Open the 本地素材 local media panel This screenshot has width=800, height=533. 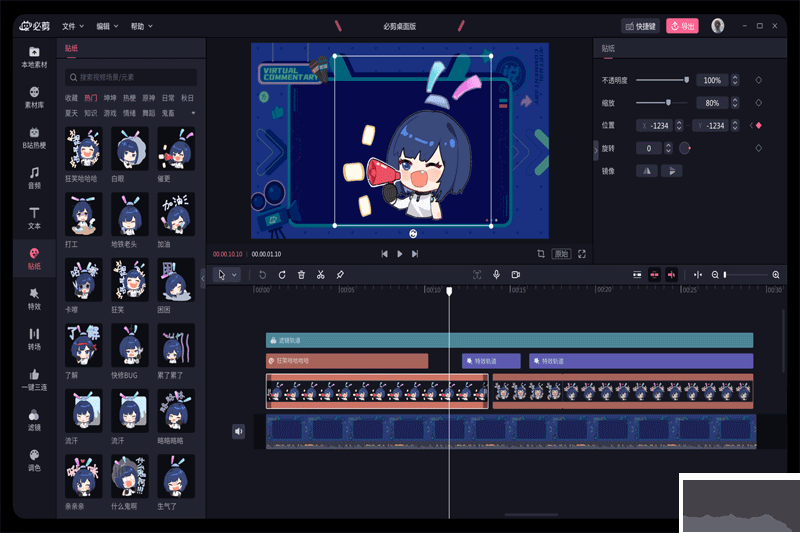(34, 57)
